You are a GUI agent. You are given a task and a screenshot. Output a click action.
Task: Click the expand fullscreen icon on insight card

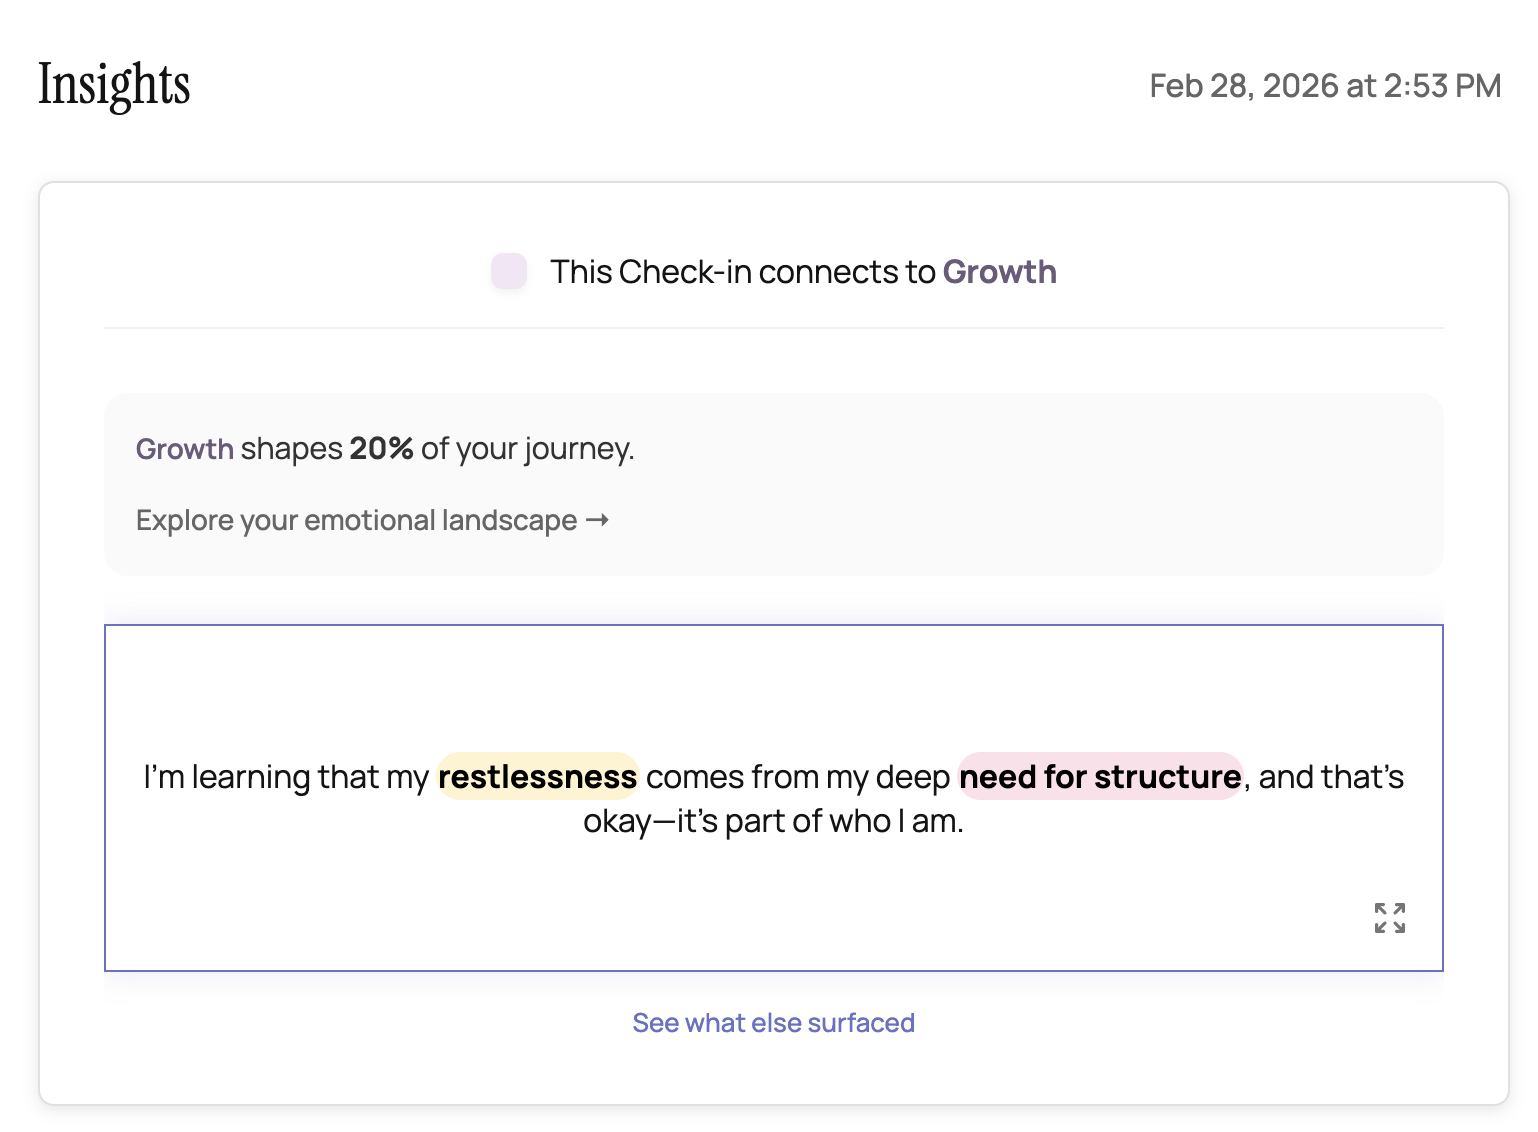[1389, 918]
